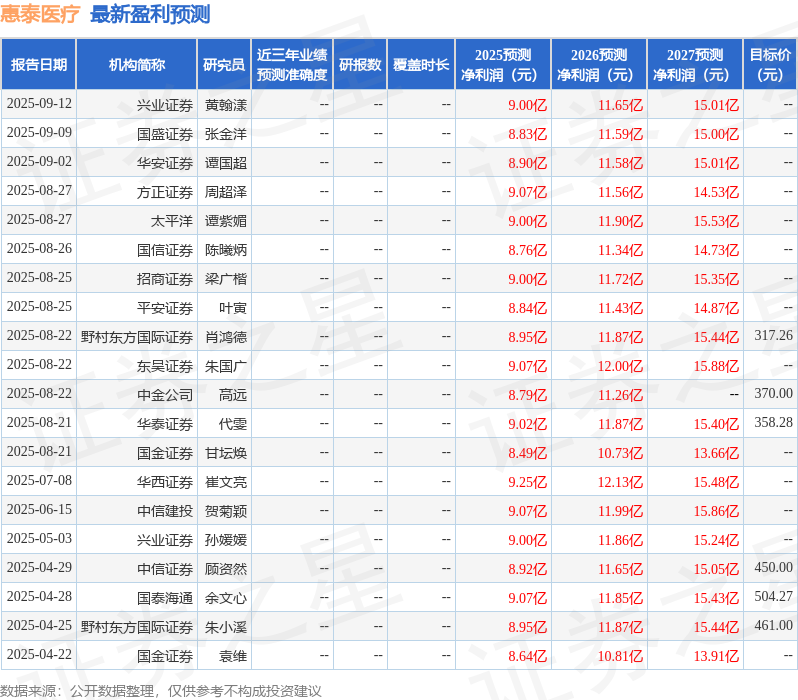Image resolution: width=798 pixels, height=700 pixels.
Task: Click the target price 504.27
Action: pos(773,597)
